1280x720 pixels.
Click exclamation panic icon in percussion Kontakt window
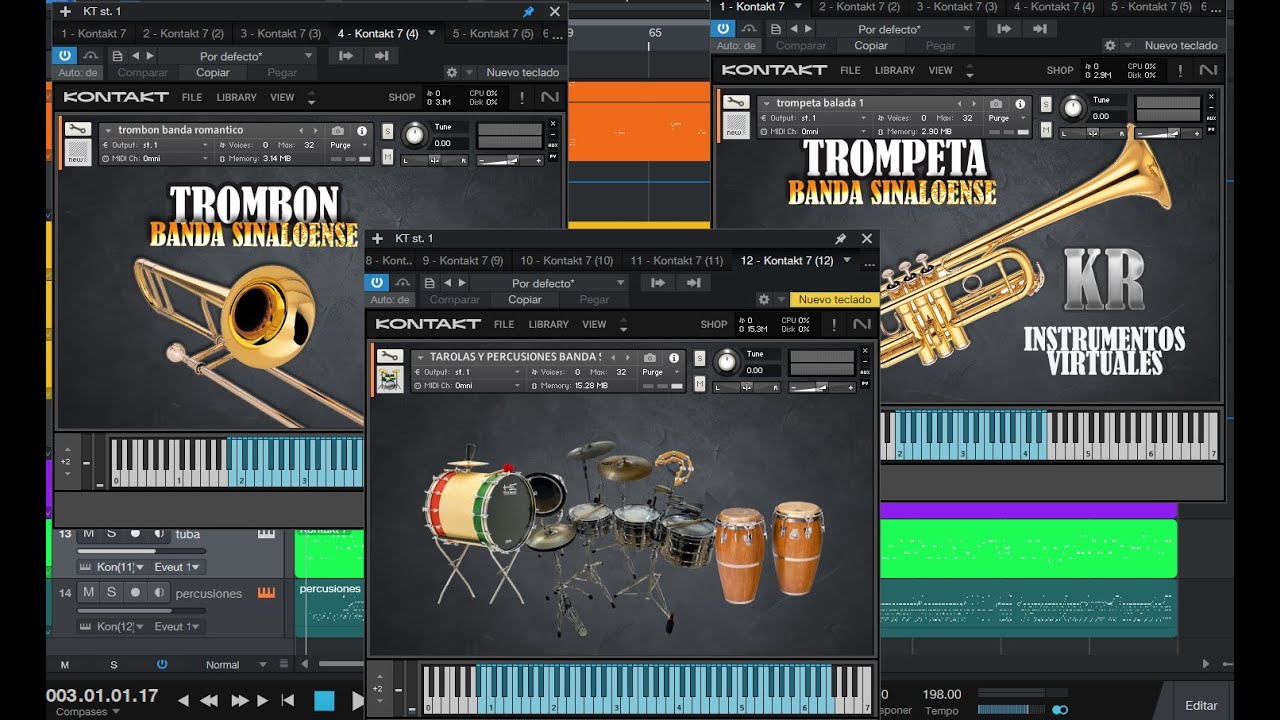pyautogui.click(x=833, y=324)
